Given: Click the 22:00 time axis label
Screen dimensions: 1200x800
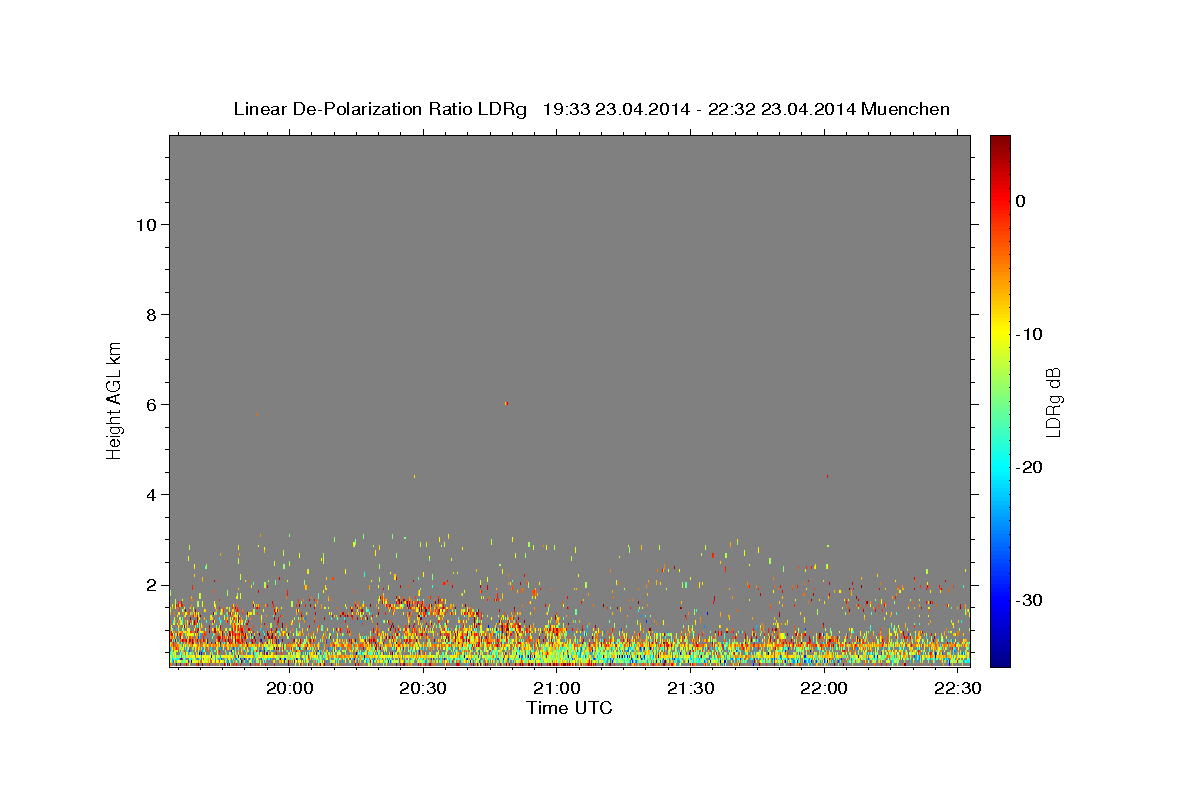Looking at the screenshot, I should 824,688.
